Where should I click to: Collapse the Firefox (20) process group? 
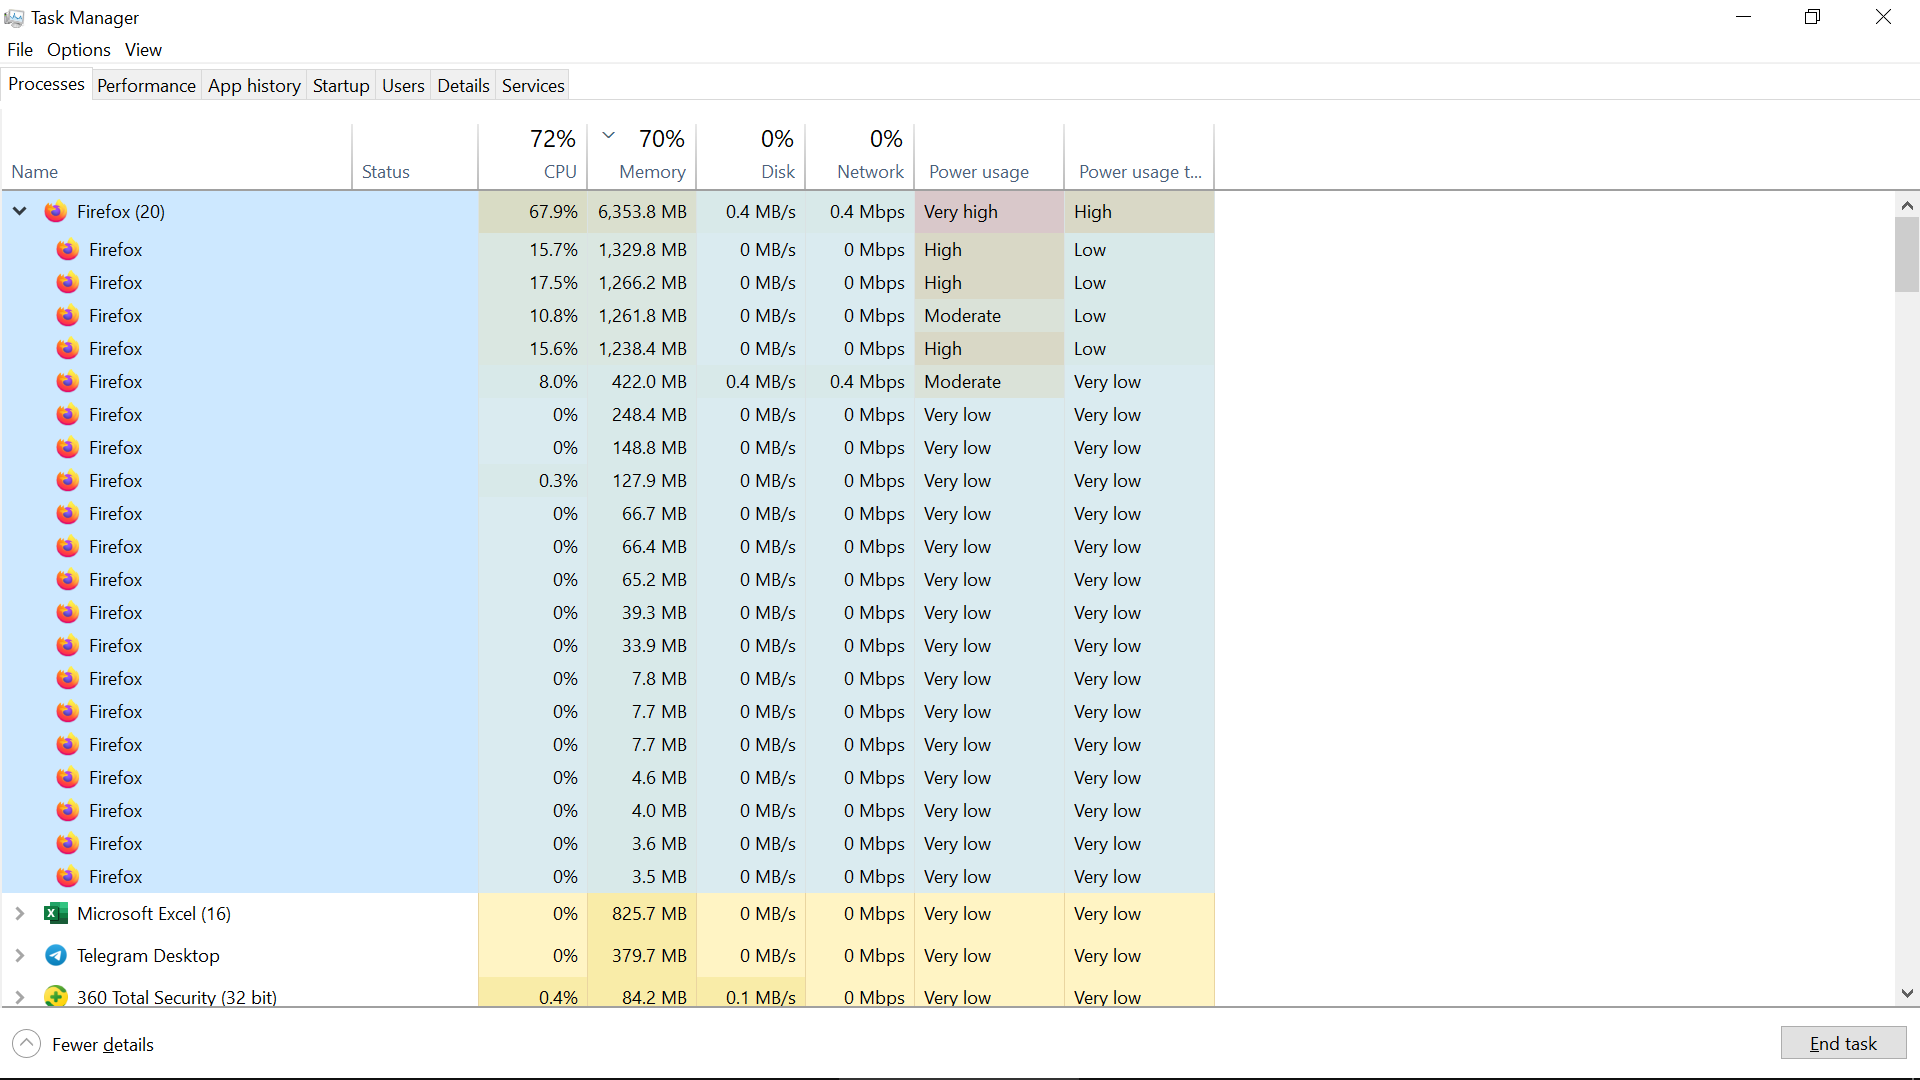(20, 212)
